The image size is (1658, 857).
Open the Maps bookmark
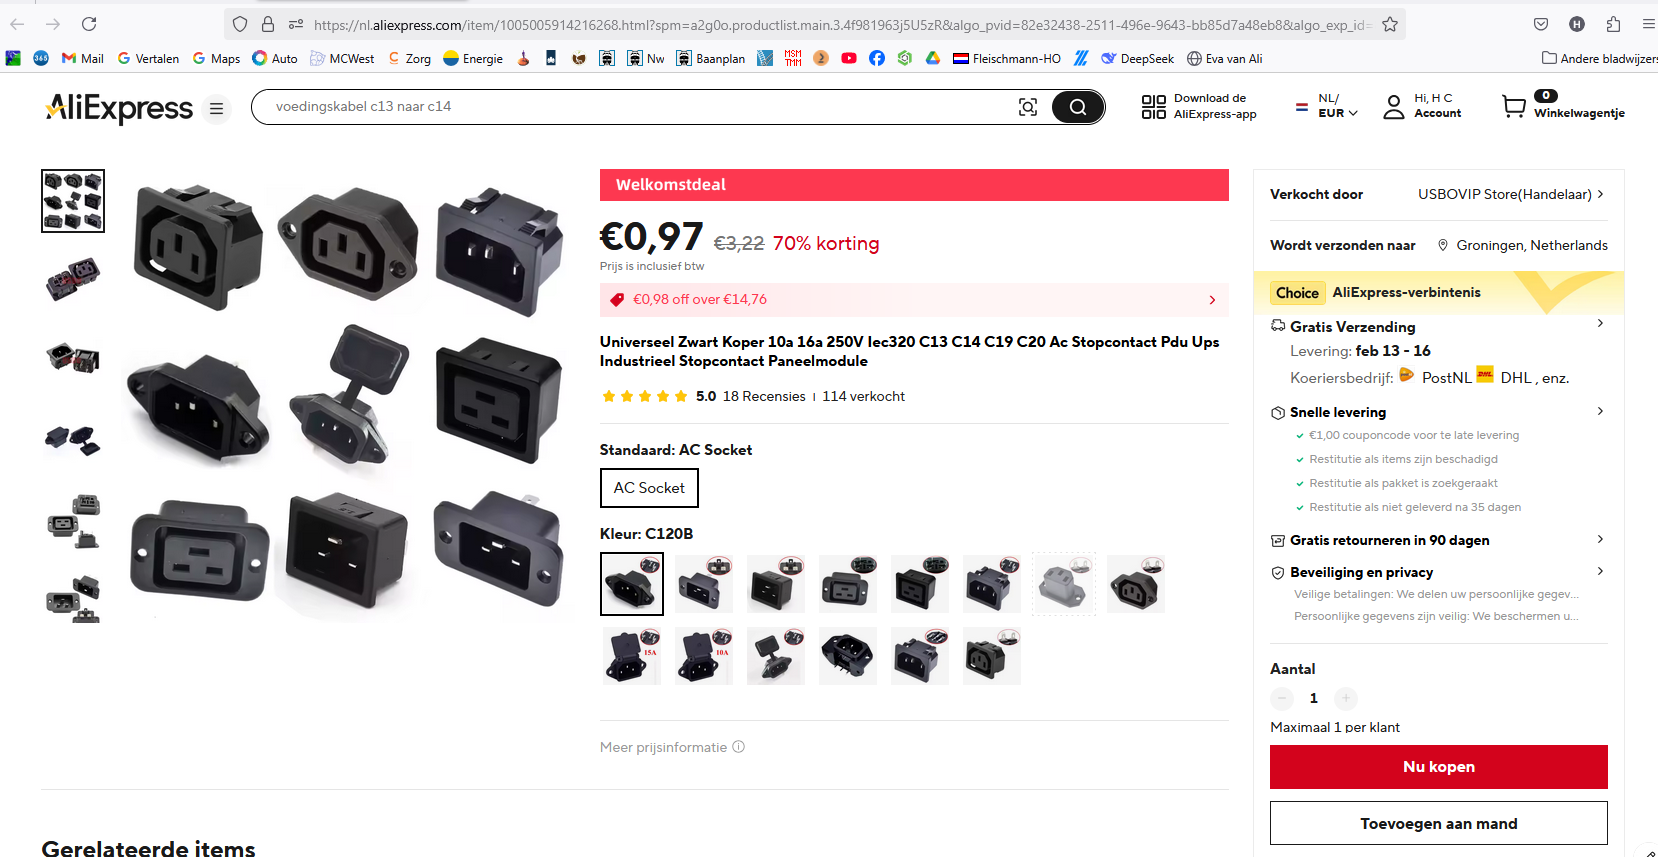(x=216, y=58)
